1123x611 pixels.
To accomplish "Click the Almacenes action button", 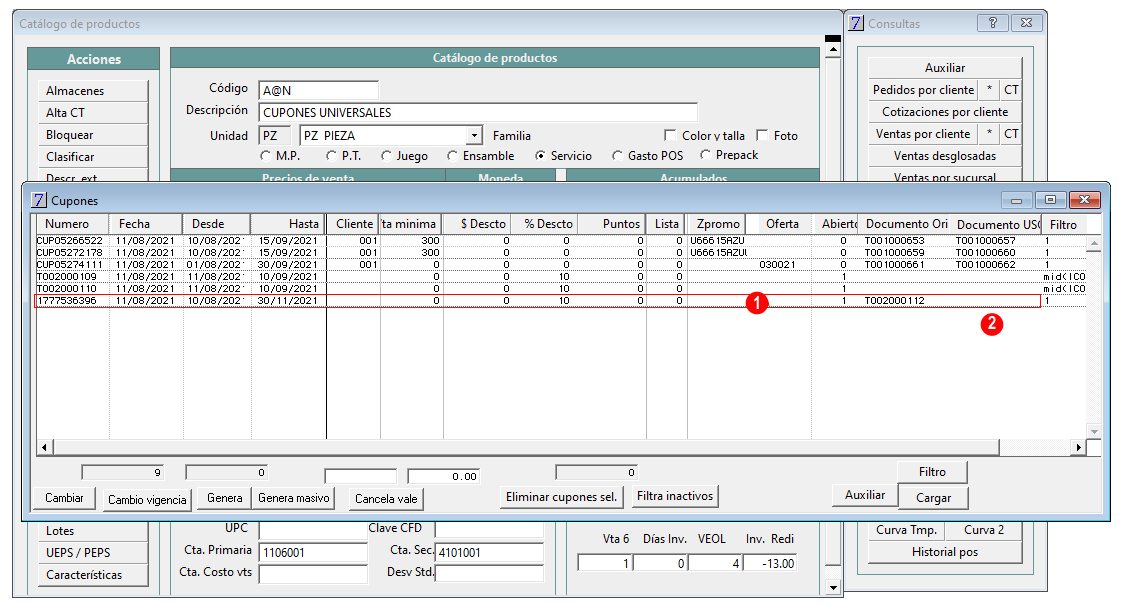I will pyautogui.click(x=93, y=90).
